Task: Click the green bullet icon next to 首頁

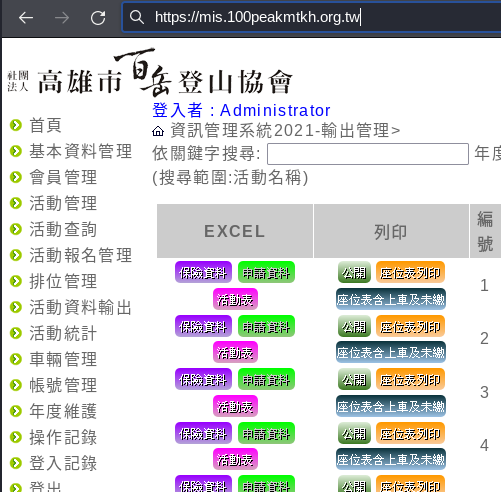Action: click(16, 125)
